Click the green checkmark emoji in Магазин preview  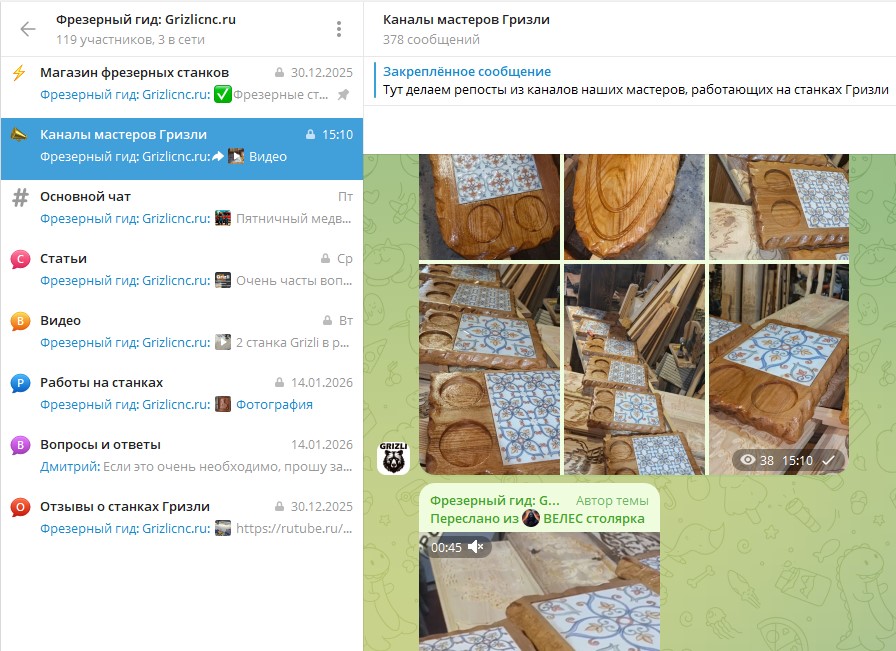pos(223,94)
